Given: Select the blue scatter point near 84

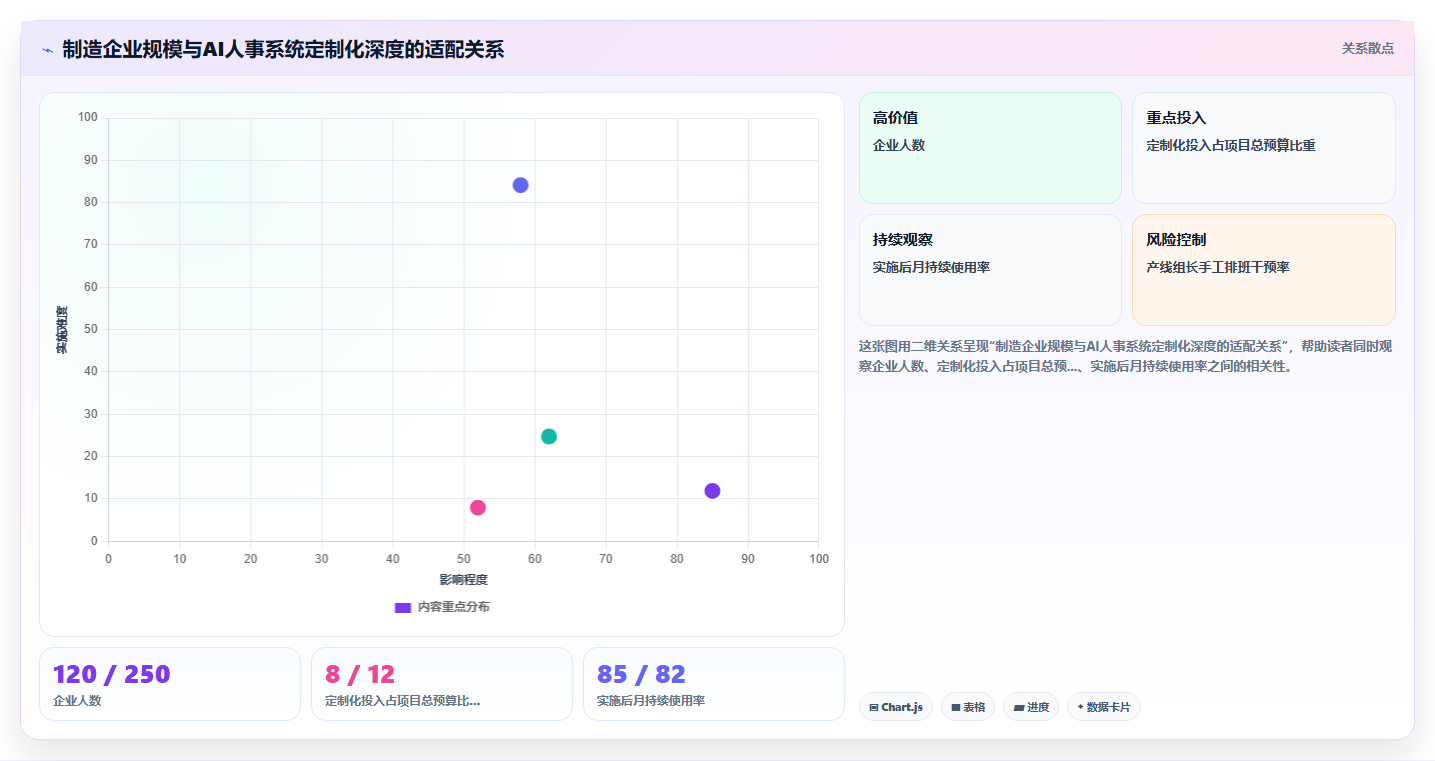Looking at the screenshot, I should tap(520, 185).
